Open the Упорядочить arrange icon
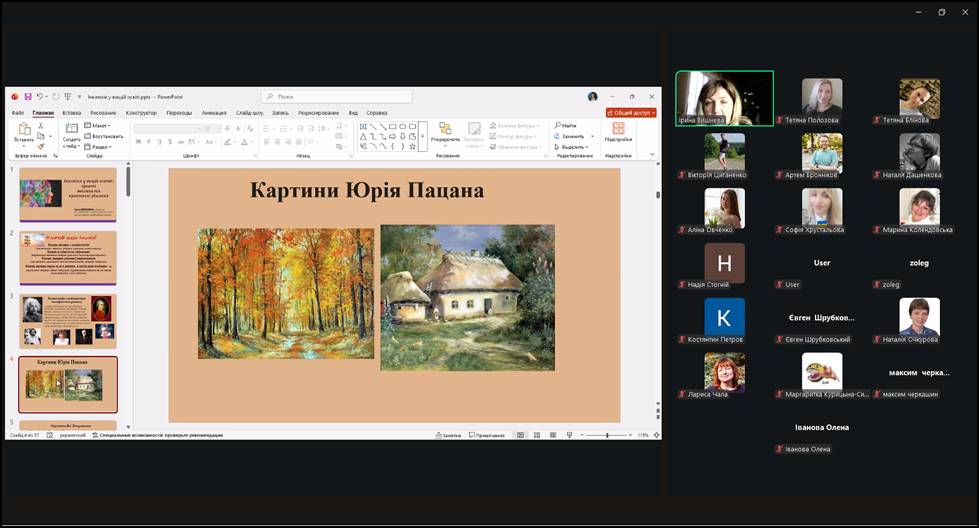This screenshot has height=528, width=979. (445, 130)
